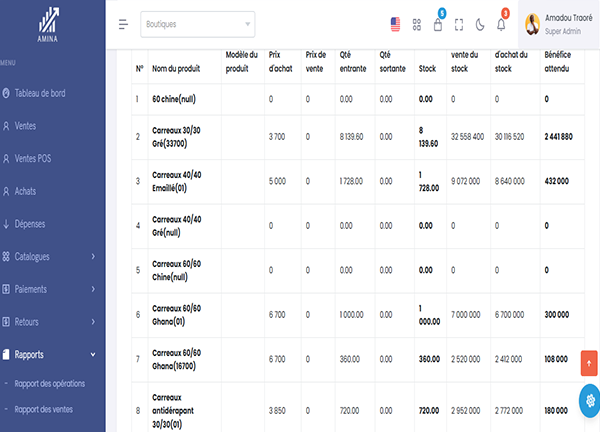The width and height of the screenshot is (600, 432).
Task: Open the Ventes POS menu item
Action: click(38, 159)
